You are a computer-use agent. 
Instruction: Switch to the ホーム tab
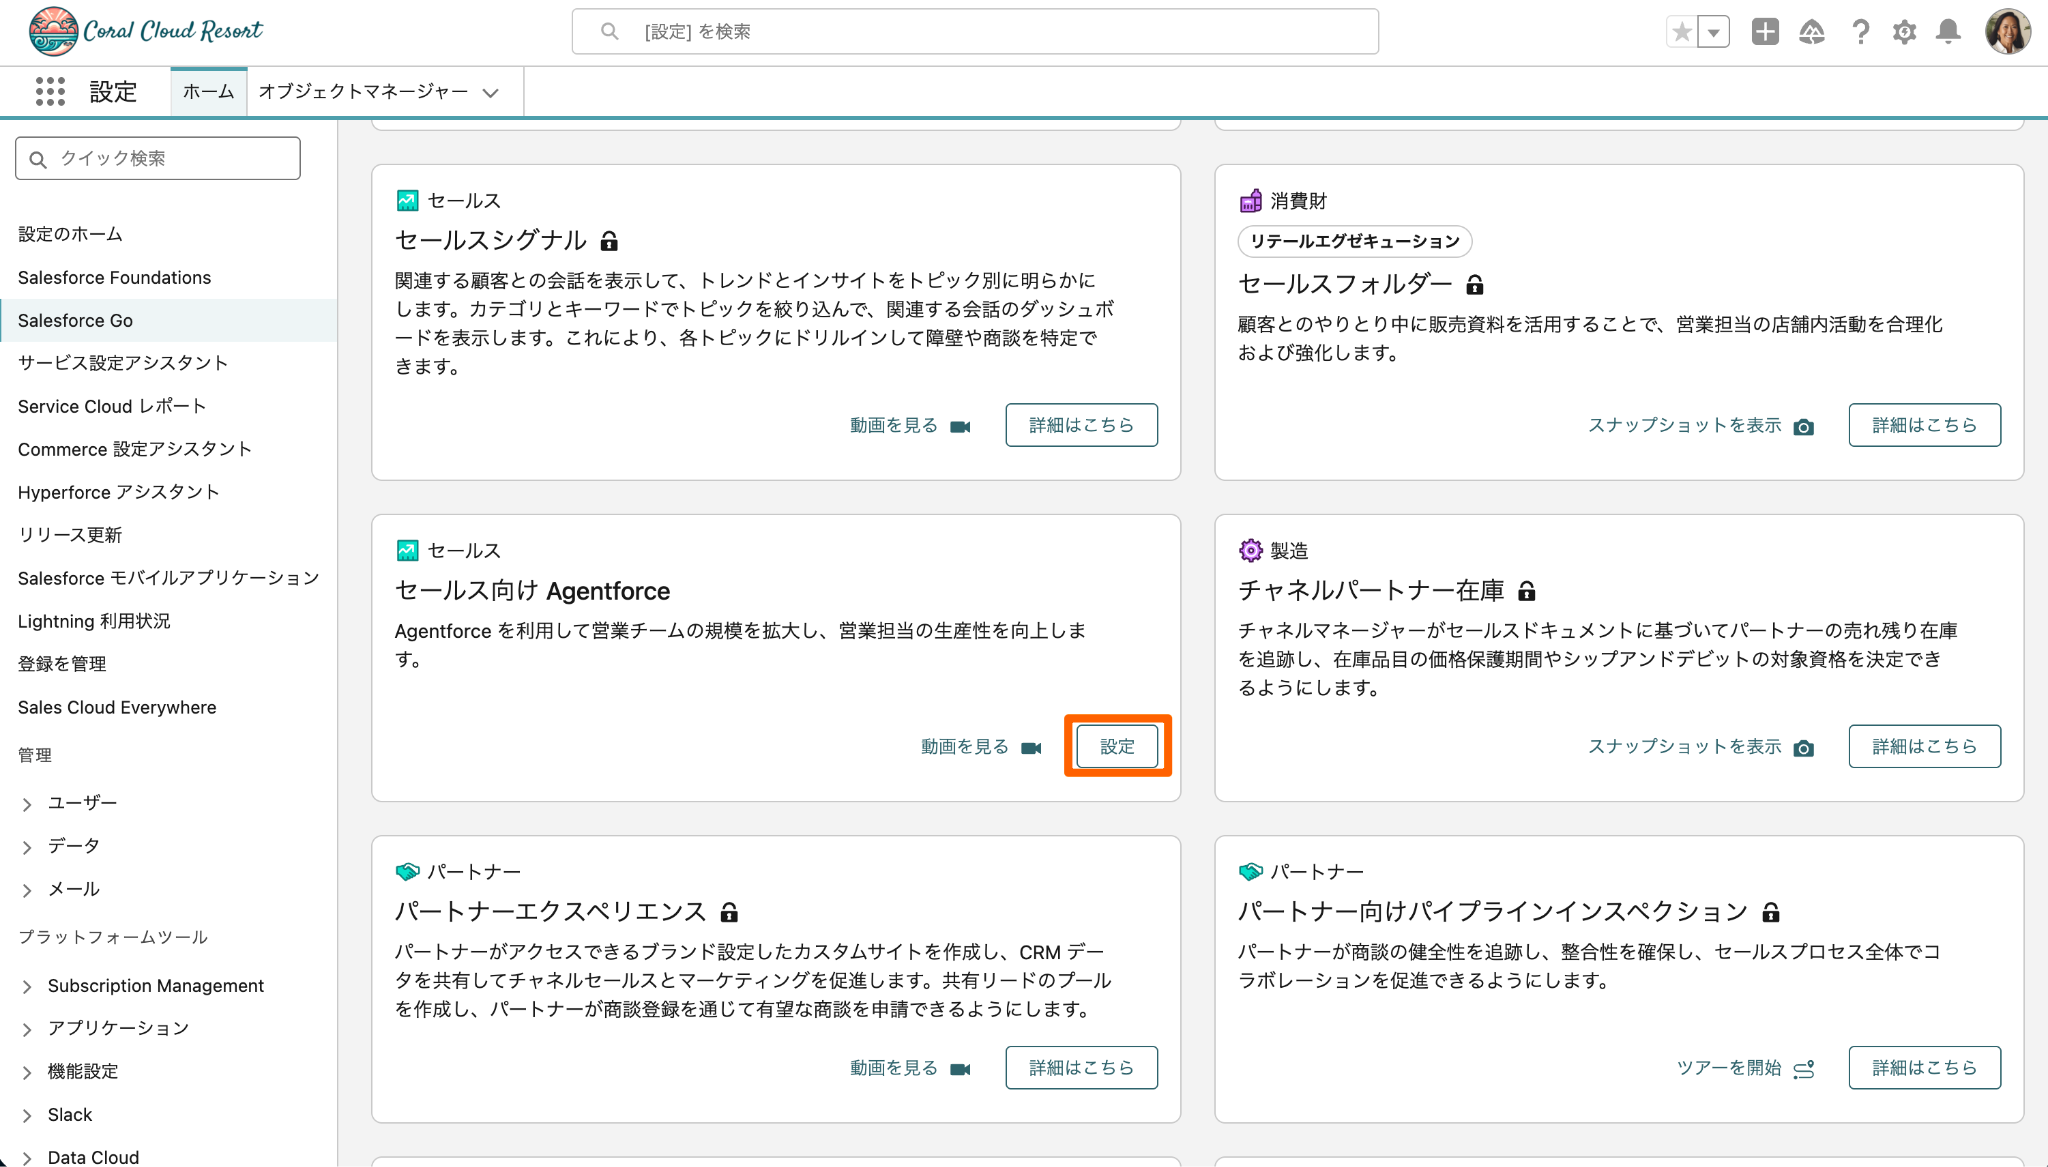208,92
